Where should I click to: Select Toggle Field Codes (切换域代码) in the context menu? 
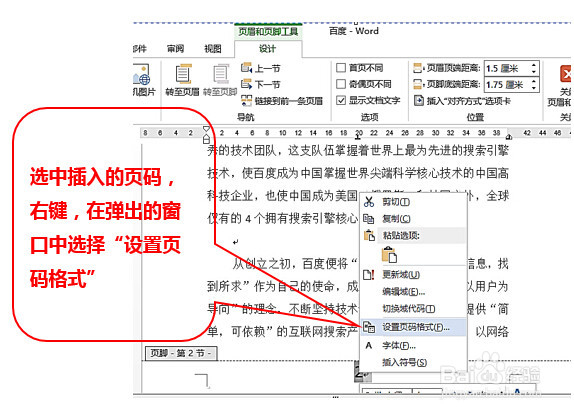(413, 309)
